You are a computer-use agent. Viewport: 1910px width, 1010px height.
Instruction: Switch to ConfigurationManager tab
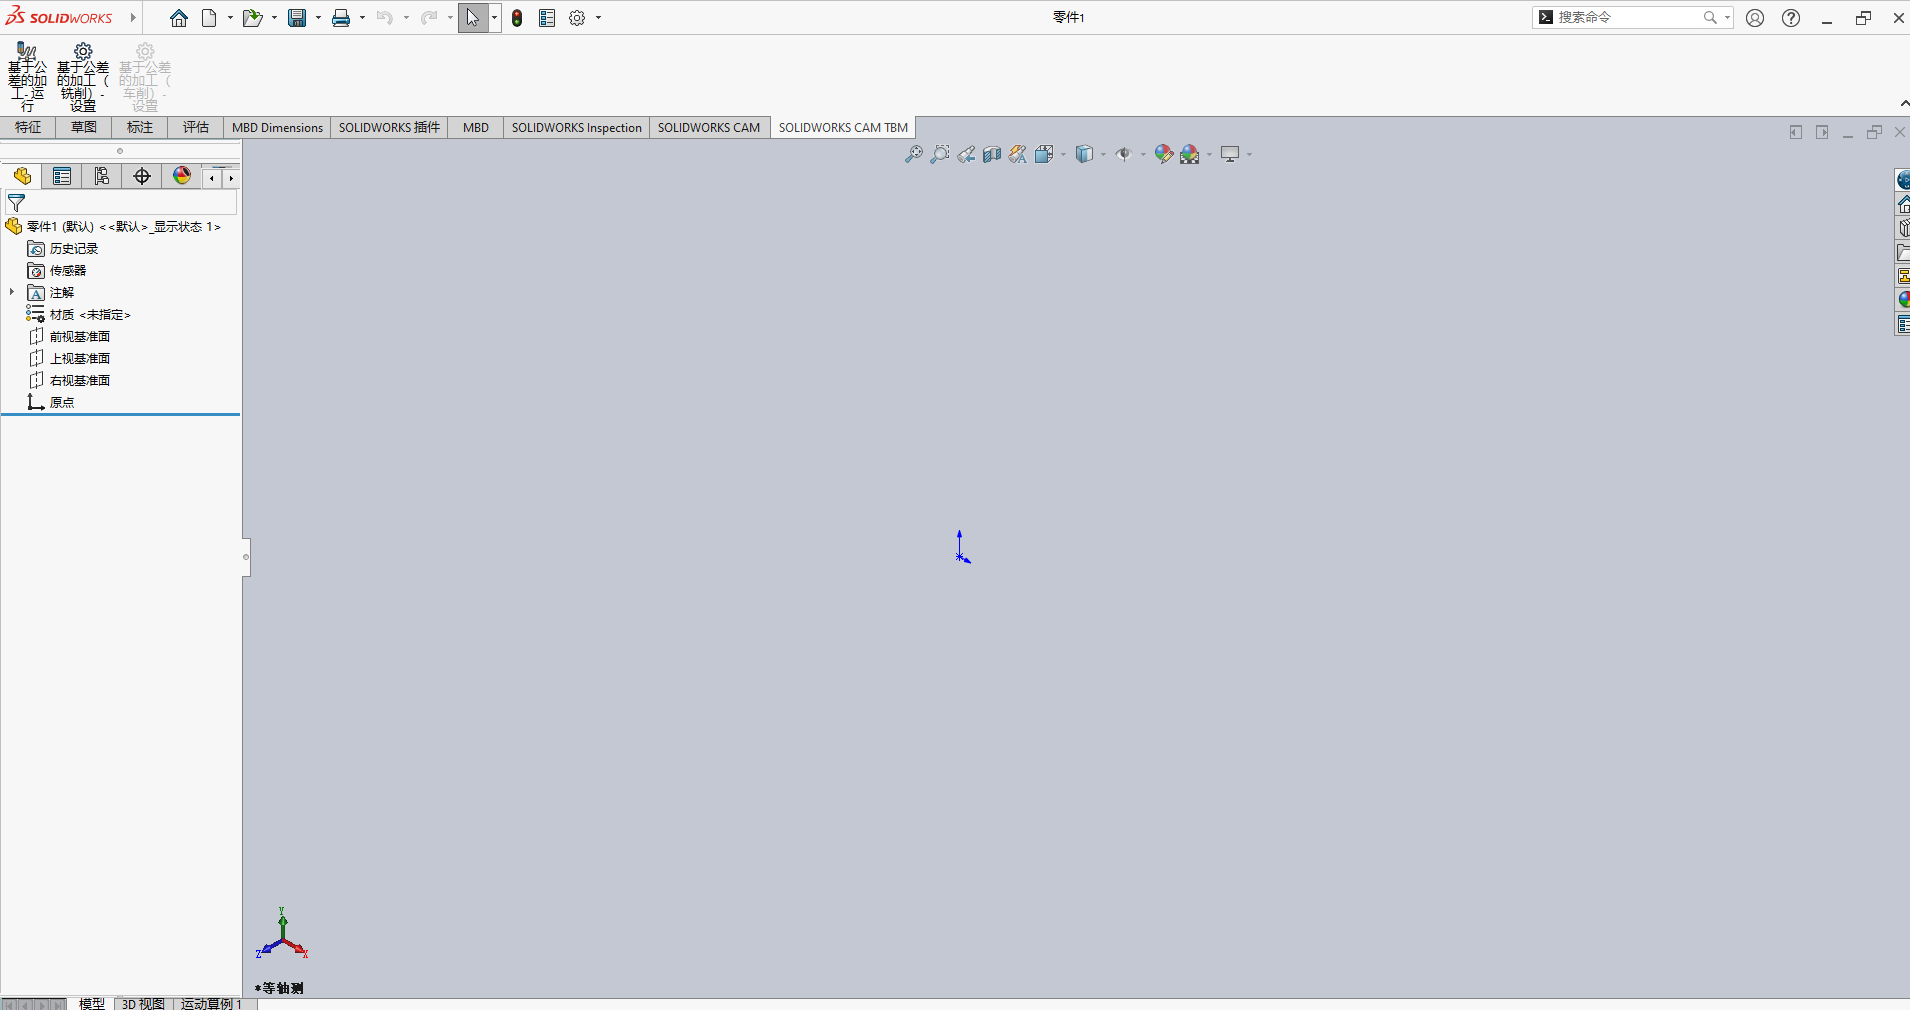coord(102,177)
